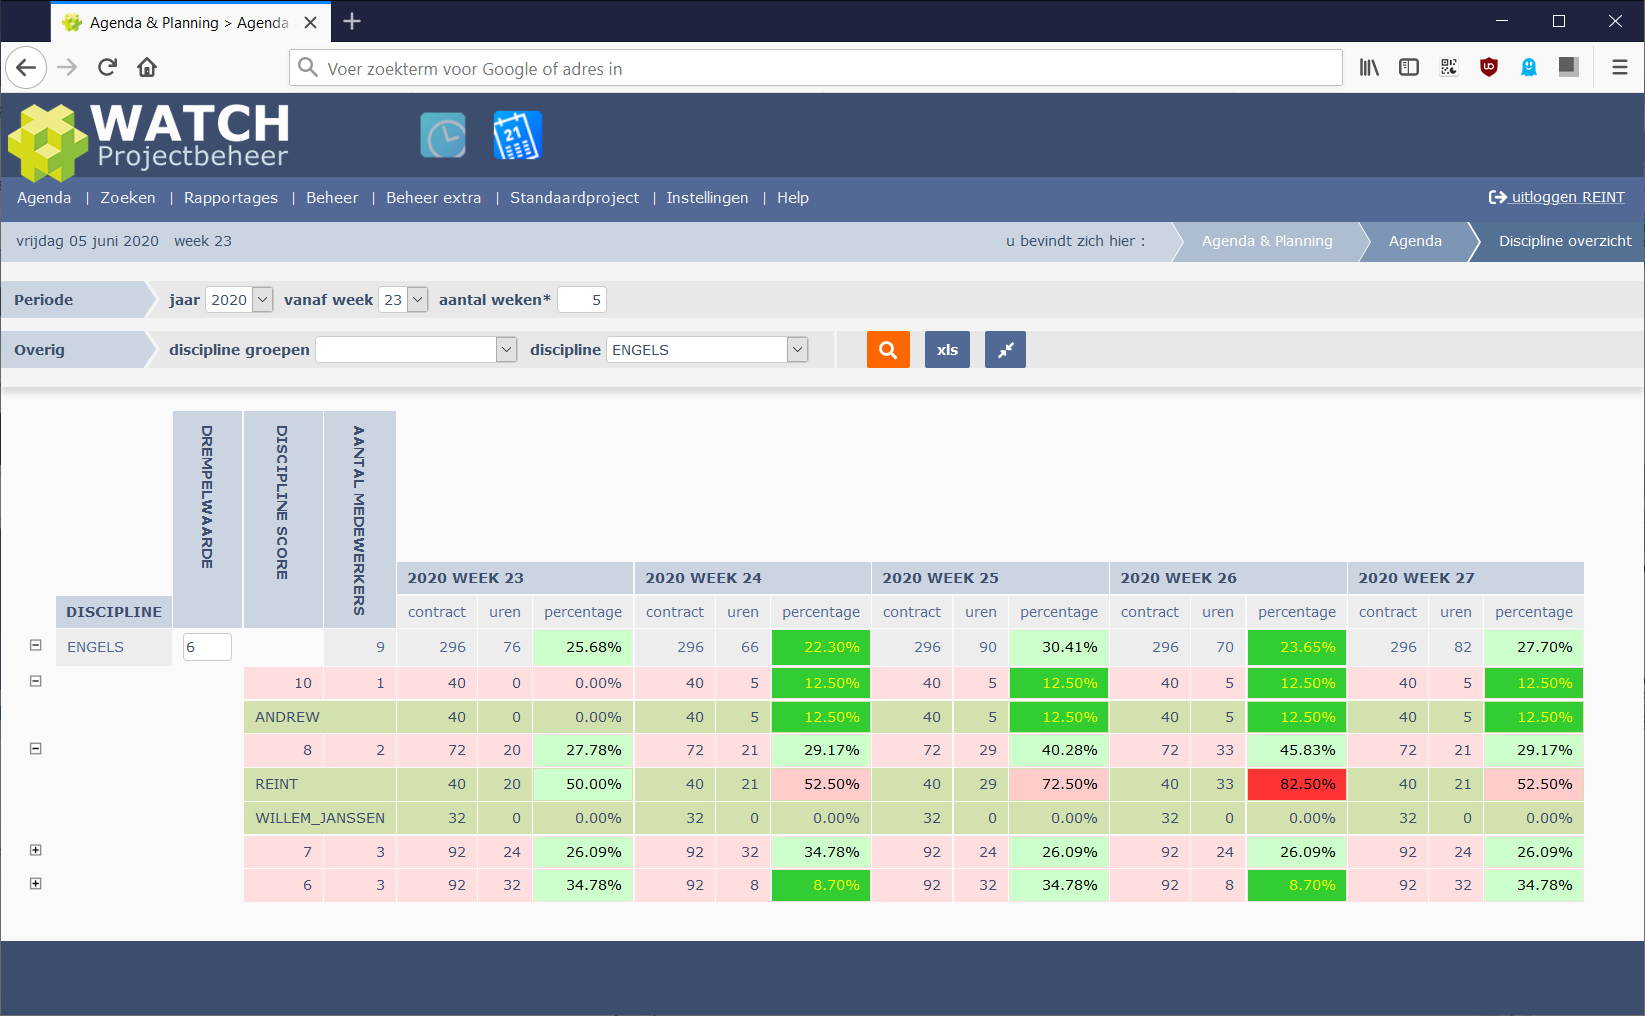Click the 25.68% cell in ENGELS row
1645x1016 pixels.
583,647
